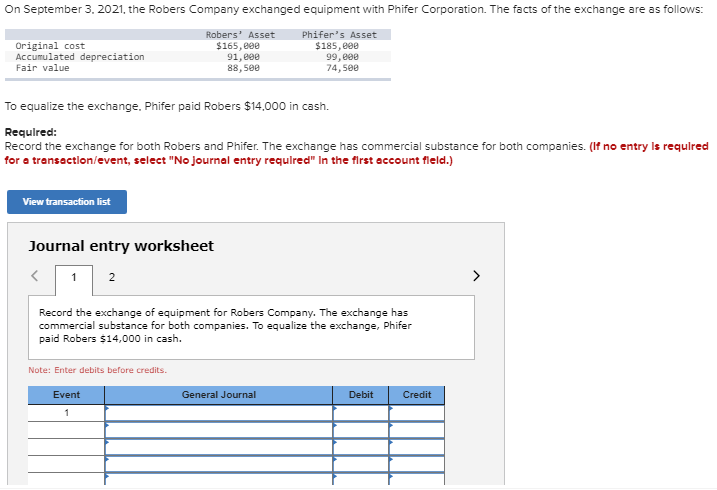Advance to next journal entry with right chevron

[x=476, y=276]
